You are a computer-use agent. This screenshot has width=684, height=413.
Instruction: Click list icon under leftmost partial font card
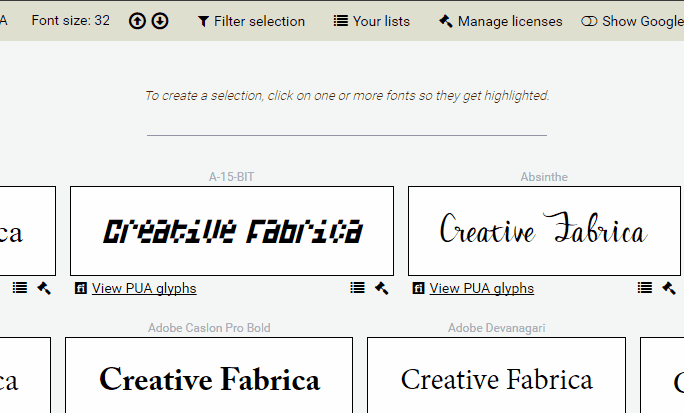[20, 288]
